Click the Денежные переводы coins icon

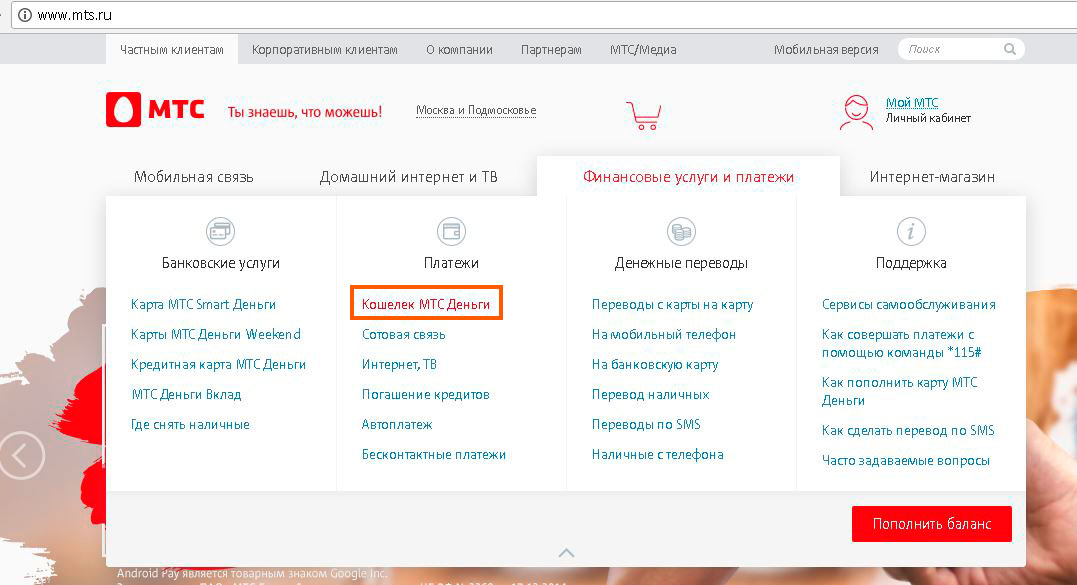click(681, 231)
